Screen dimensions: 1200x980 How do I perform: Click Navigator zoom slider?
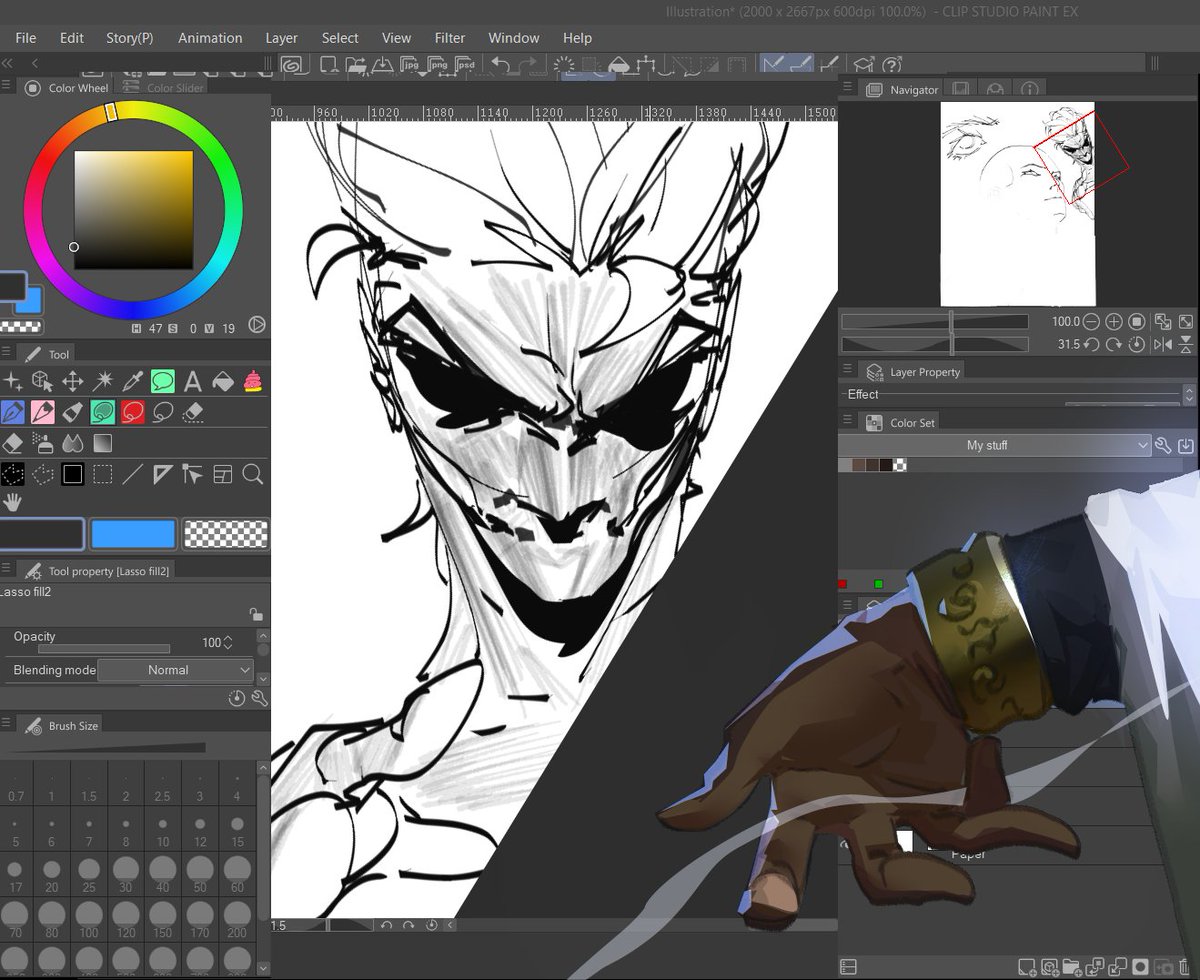[935, 322]
